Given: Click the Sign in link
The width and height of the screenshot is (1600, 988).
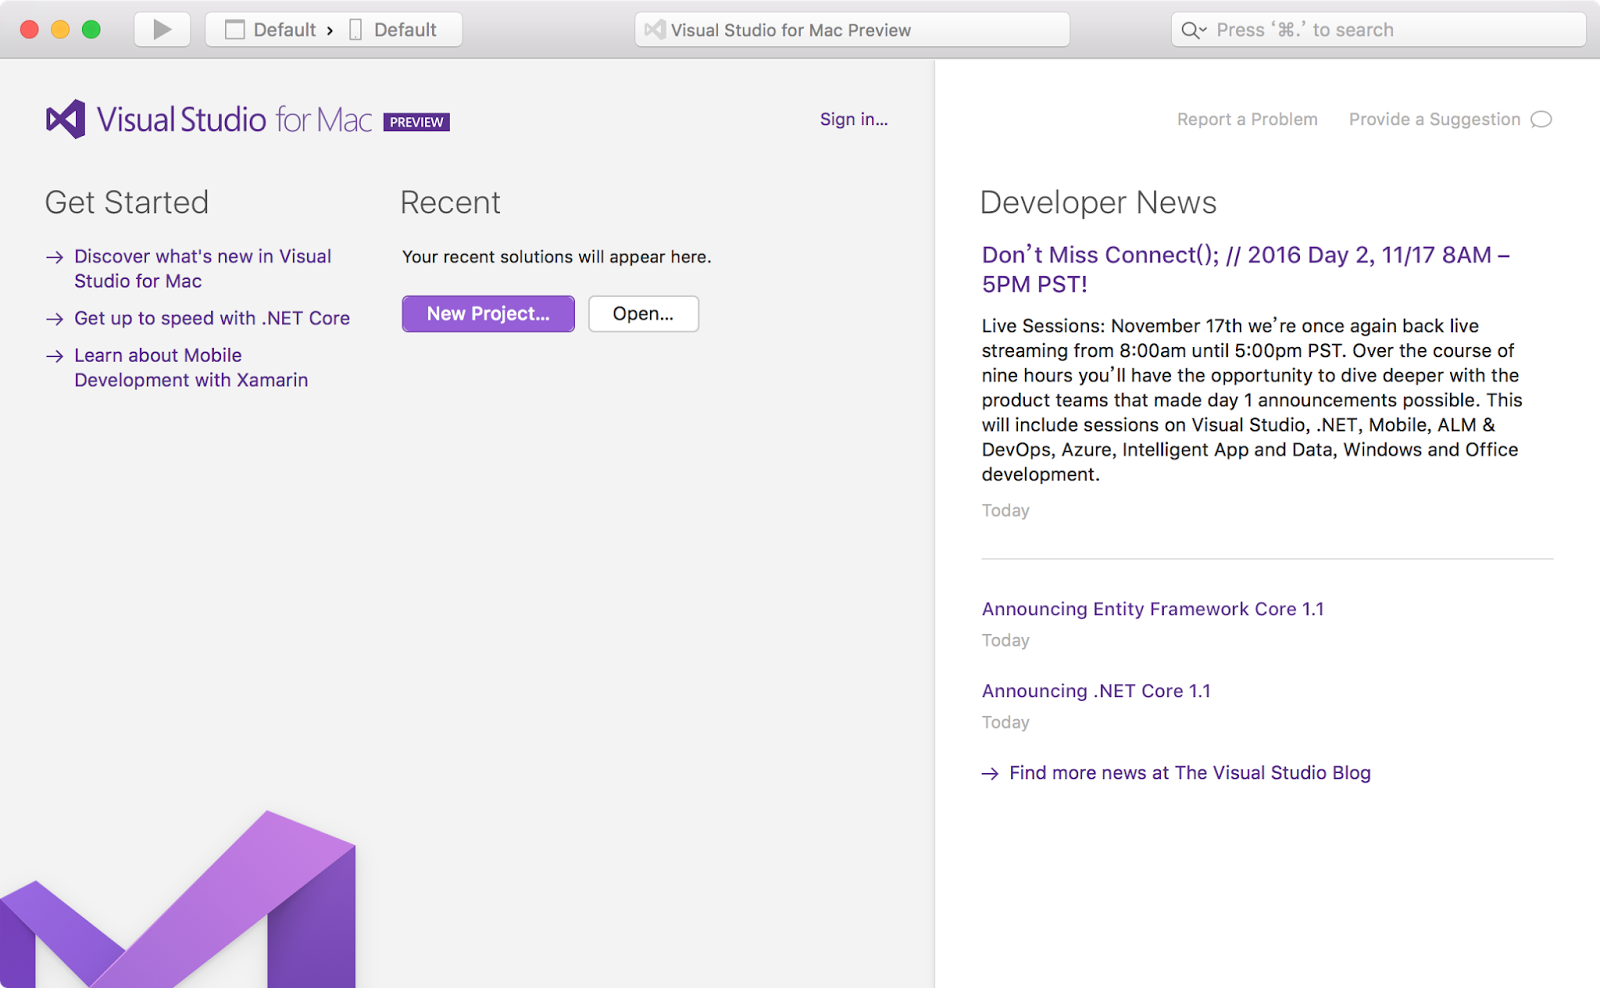Looking at the screenshot, I should [854, 119].
